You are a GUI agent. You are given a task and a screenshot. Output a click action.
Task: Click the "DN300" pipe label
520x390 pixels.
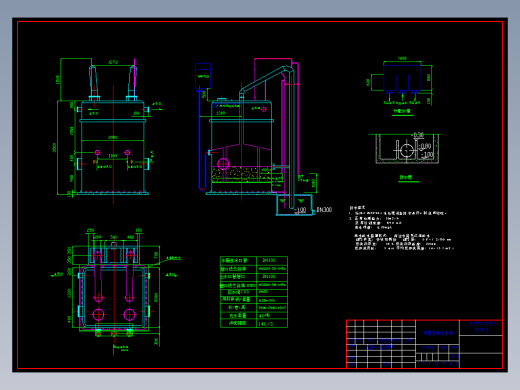(x=324, y=210)
